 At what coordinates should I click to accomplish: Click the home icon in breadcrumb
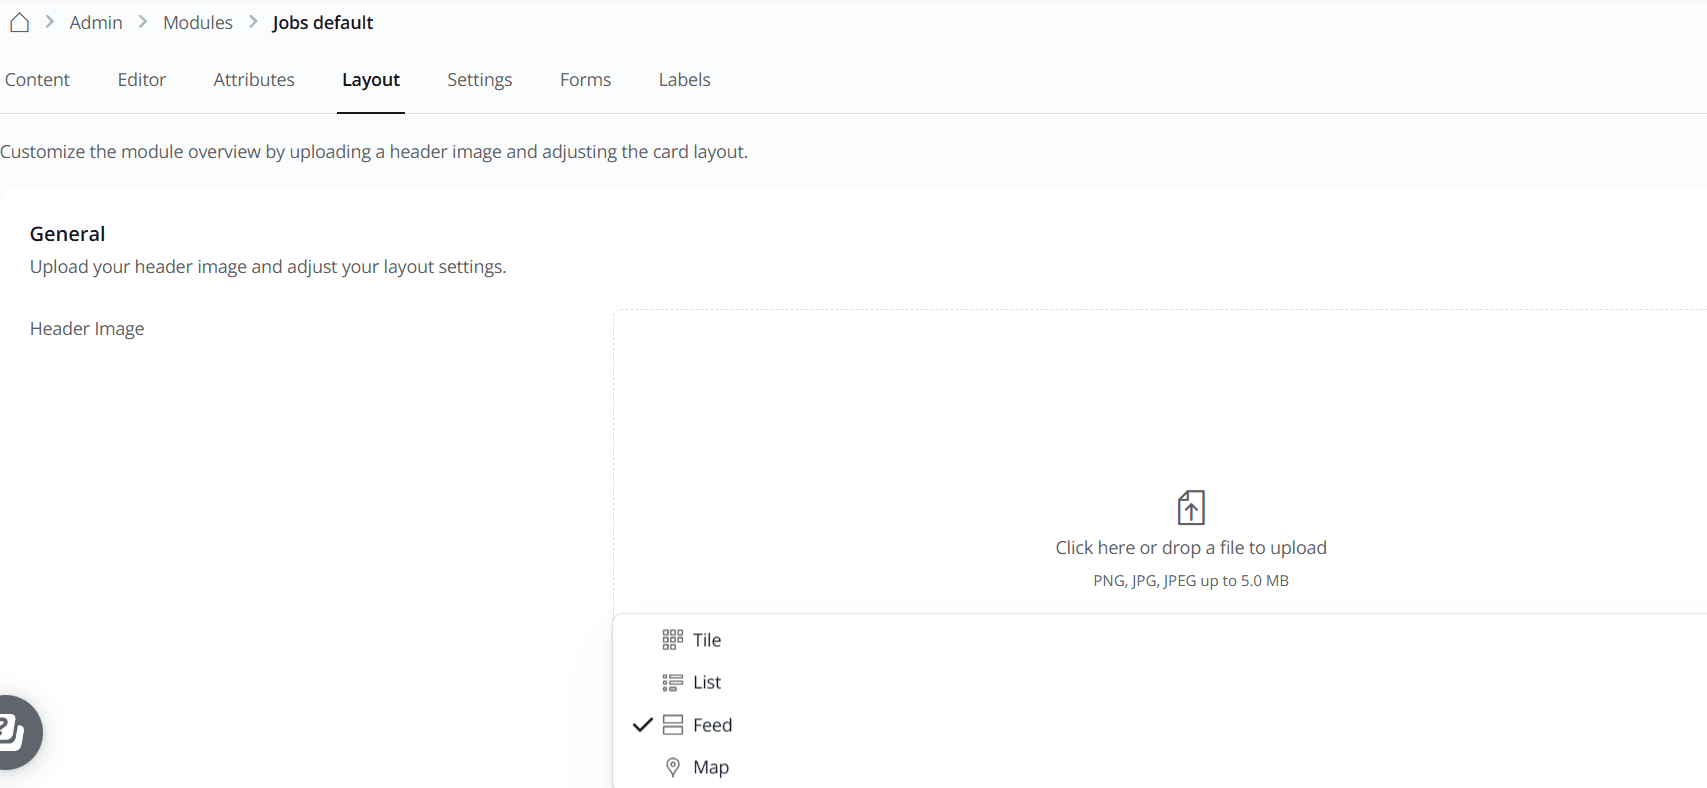19,22
